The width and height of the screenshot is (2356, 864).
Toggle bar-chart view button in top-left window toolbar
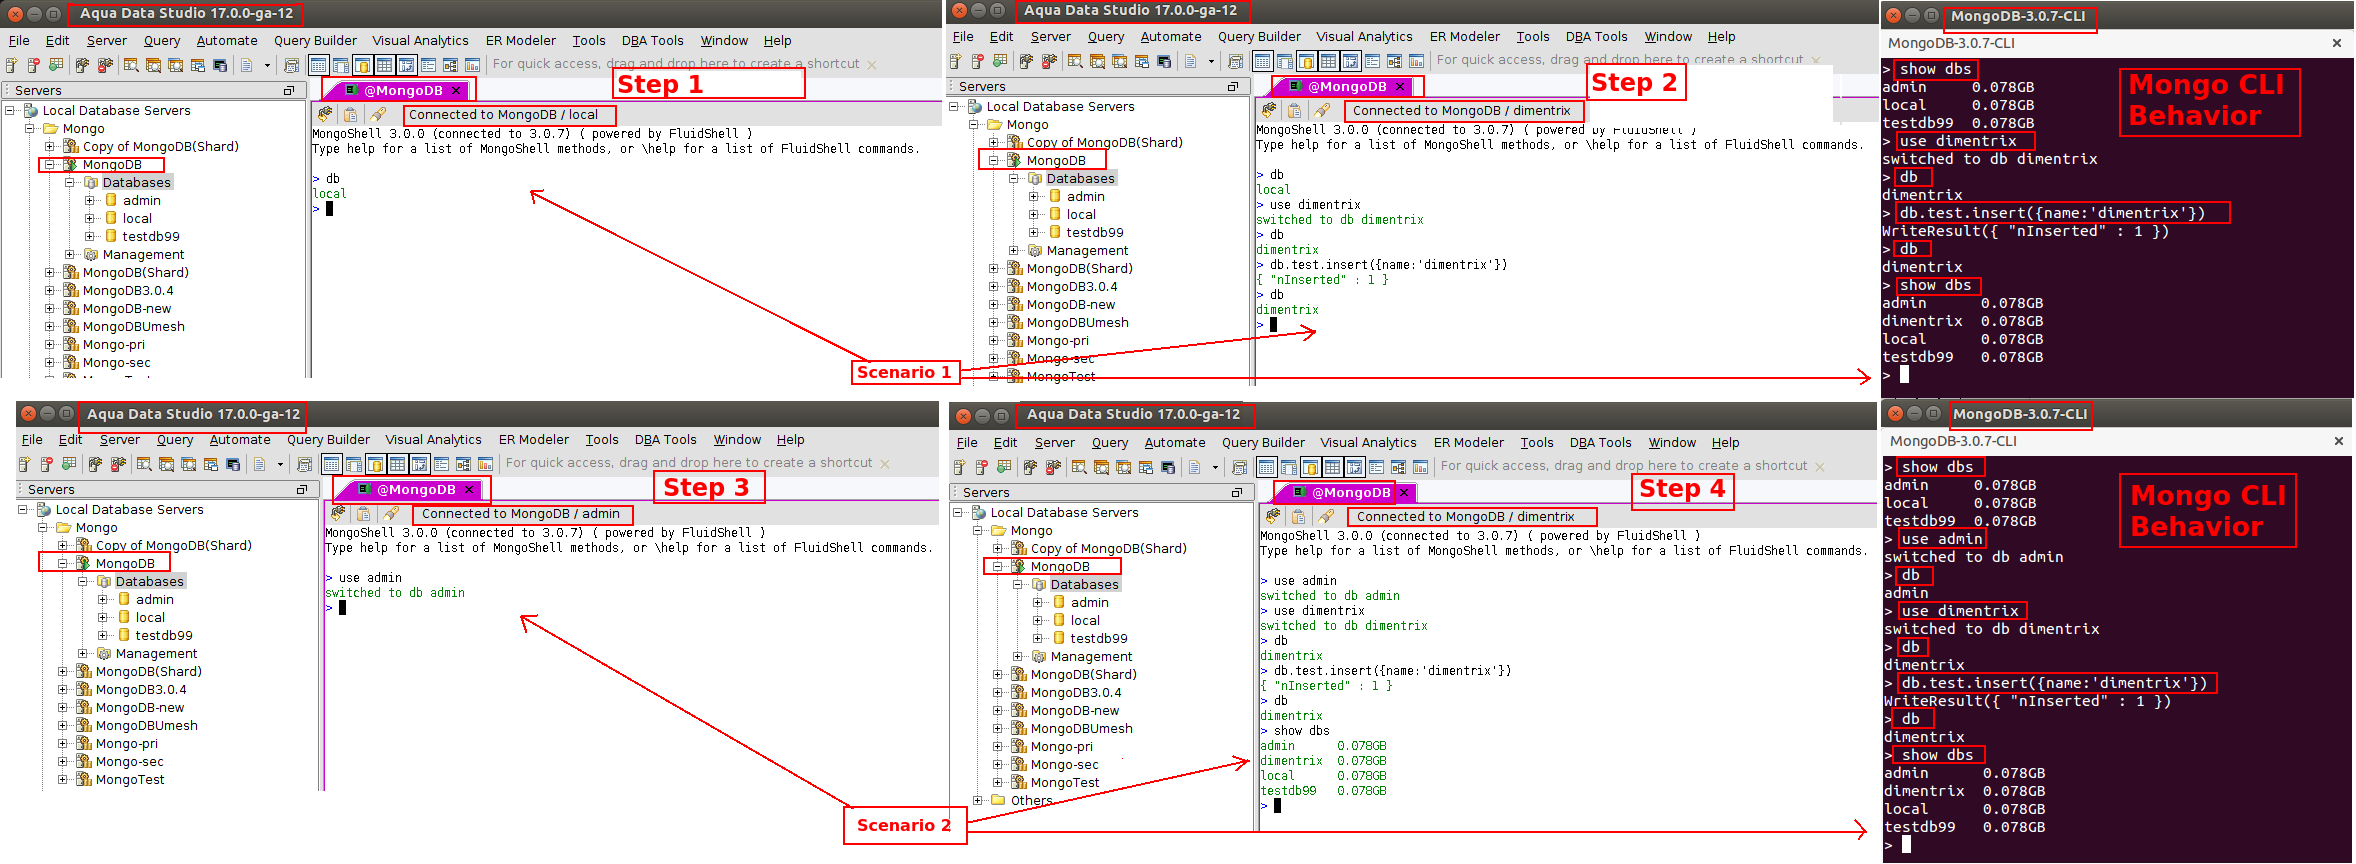click(472, 65)
